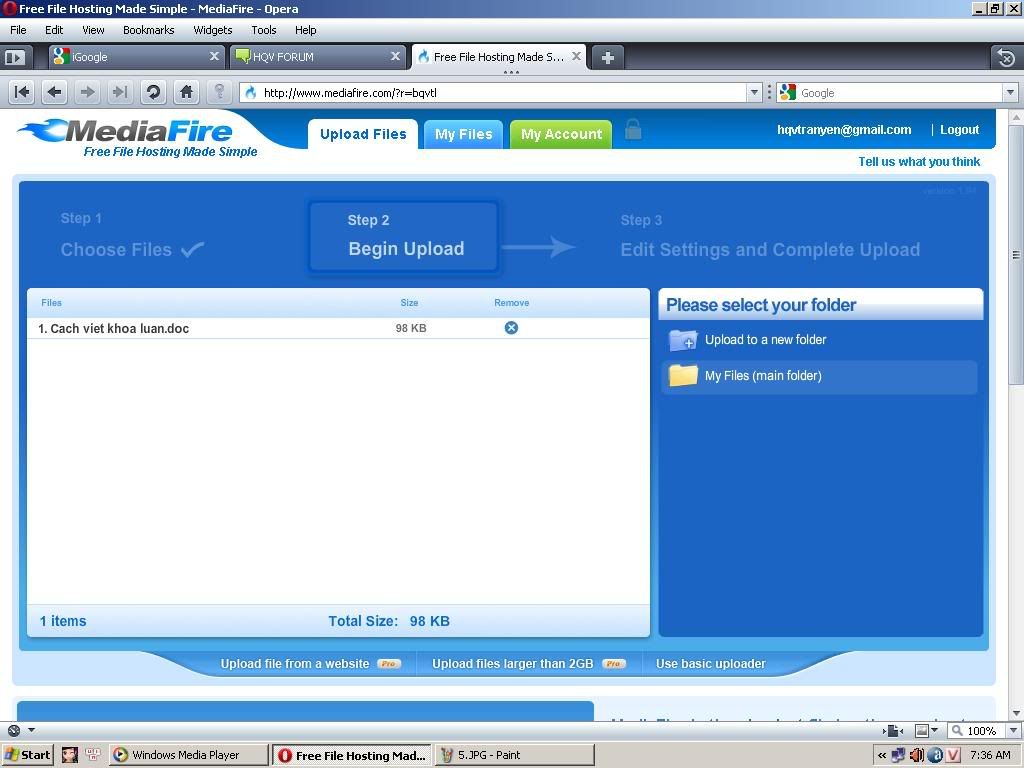Click the Logout link
The width and height of the screenshot is (1024, 768).
point(959,129)
